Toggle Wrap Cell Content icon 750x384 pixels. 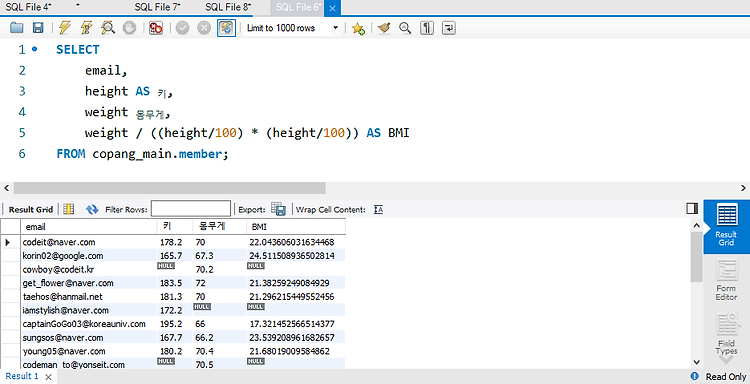click(378, 209)
